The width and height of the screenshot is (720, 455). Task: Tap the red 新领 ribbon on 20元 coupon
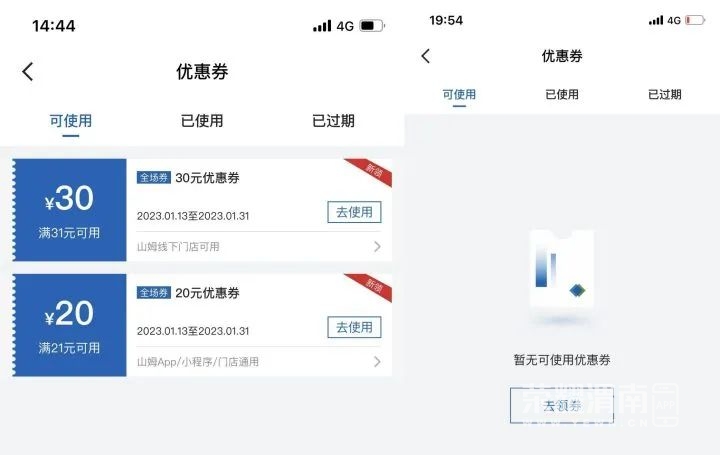(x=371, y=287)
